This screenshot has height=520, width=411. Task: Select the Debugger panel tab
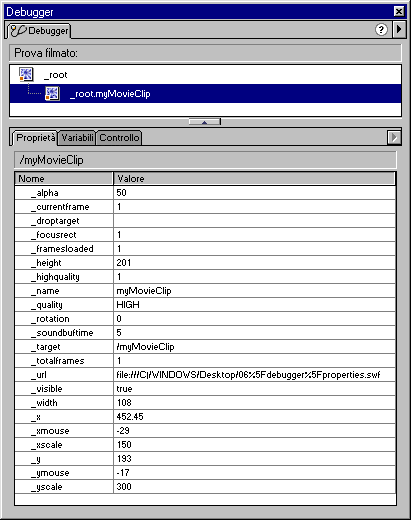39,31
